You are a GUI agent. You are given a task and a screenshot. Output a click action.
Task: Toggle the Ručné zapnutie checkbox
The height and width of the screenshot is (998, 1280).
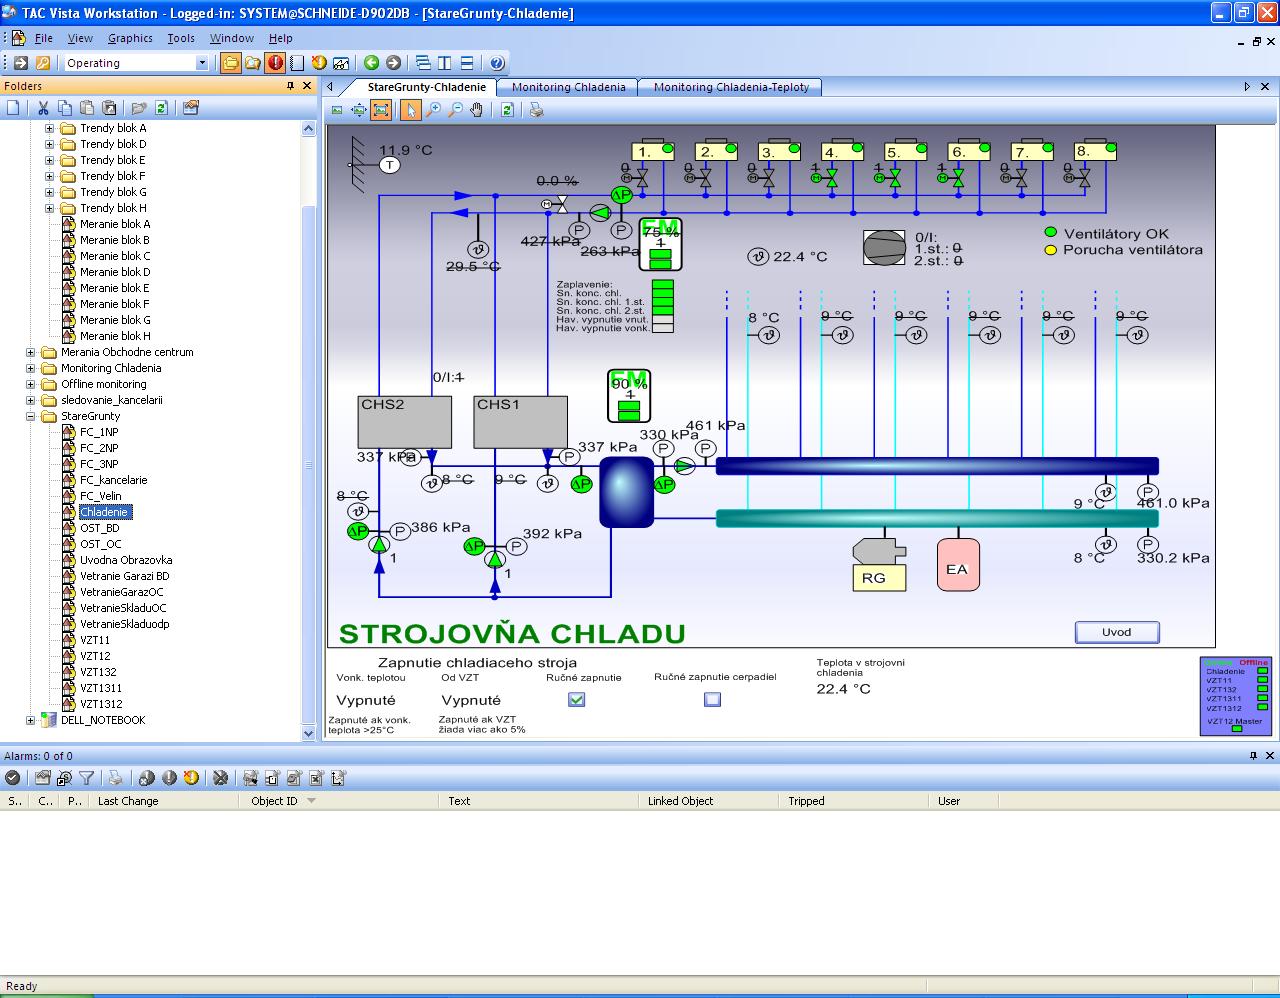[576, 699]
